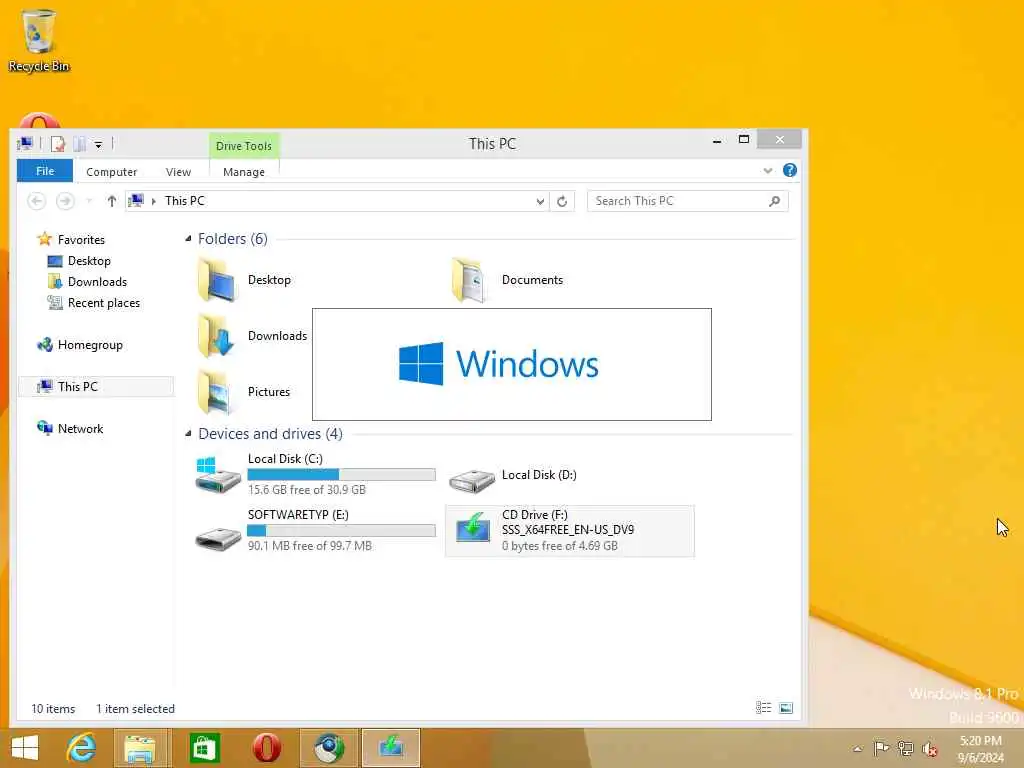This screenshot has width=1024, height=768.
Task: Collapse the Devices and drives (4) group
Action: point(188,434)
